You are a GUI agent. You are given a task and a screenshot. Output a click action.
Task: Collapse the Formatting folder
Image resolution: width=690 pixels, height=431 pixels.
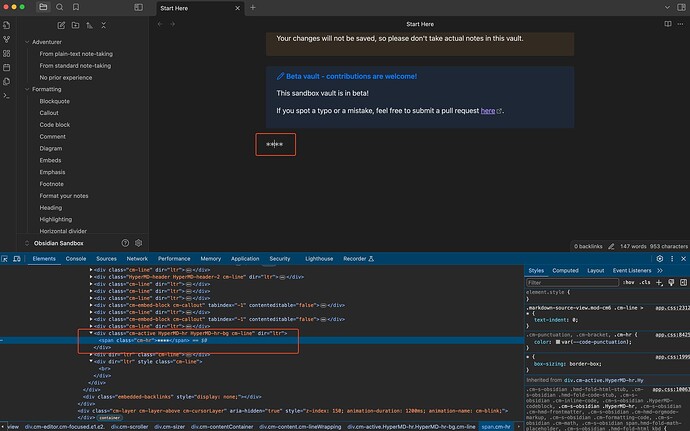coord(27,89)
